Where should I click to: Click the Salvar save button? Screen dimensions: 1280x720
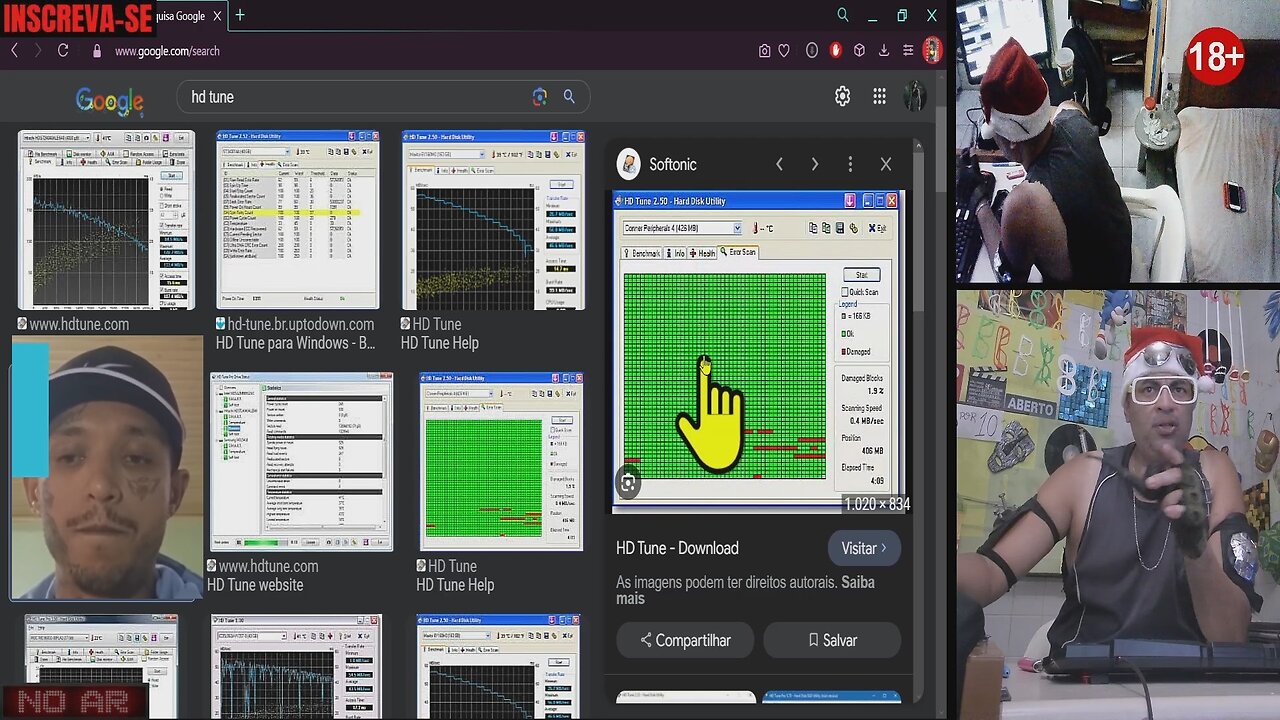(x=832, y=640)
